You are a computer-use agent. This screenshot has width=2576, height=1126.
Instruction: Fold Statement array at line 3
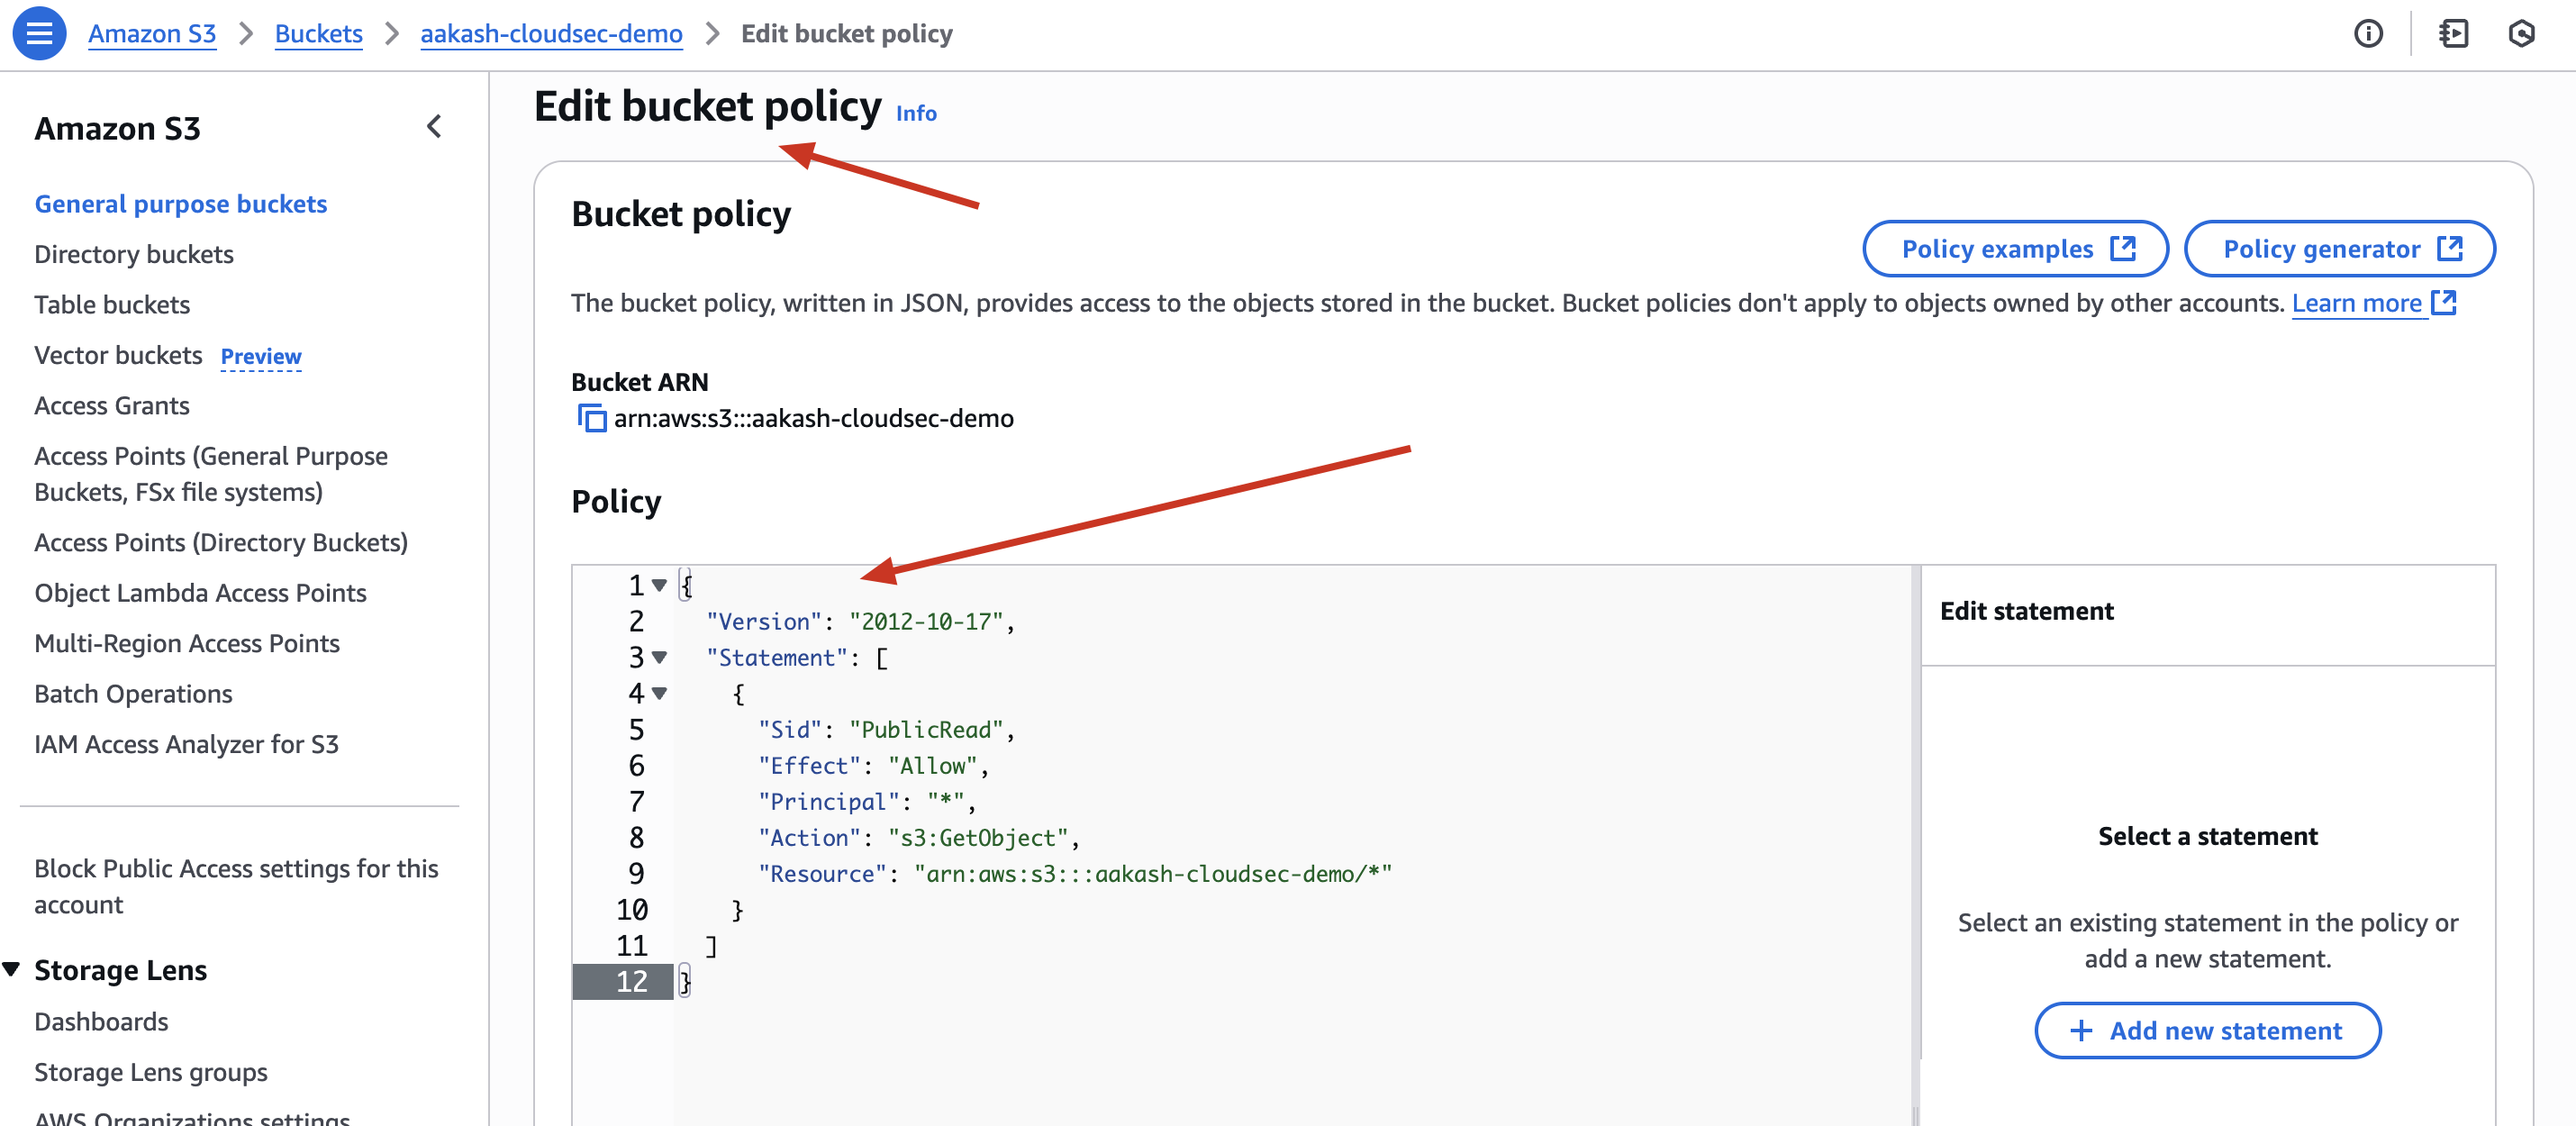pyautogui.click(x=659, y=657)
